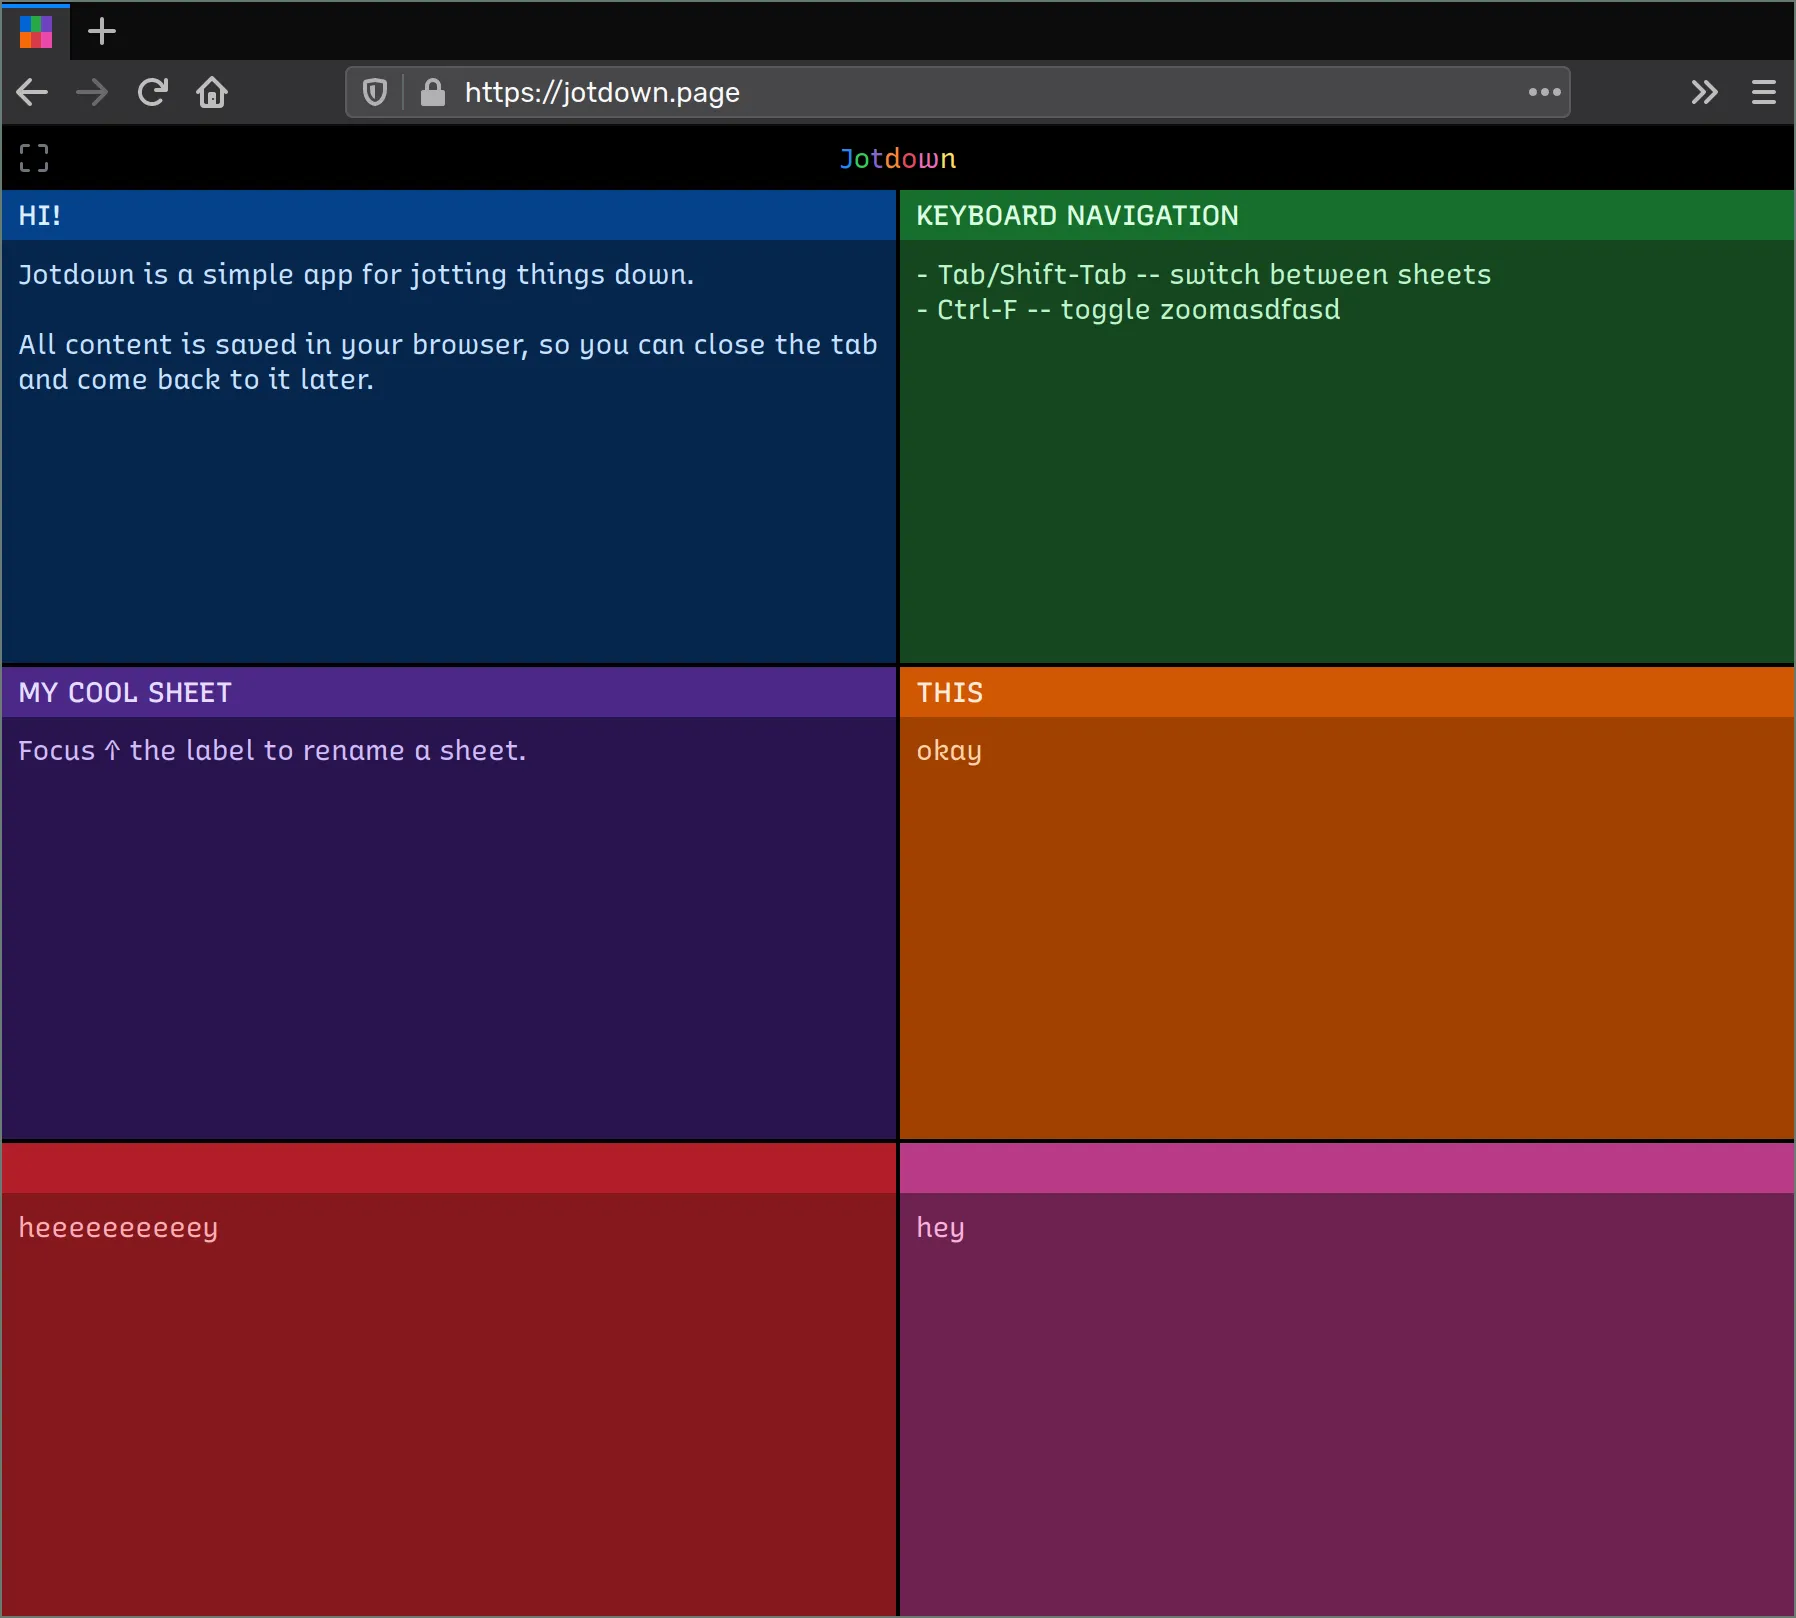
Task: Rename the KEYBOARD NAVIGATION sheet label
Action: pyautogui.click(x=1346, y=215)
